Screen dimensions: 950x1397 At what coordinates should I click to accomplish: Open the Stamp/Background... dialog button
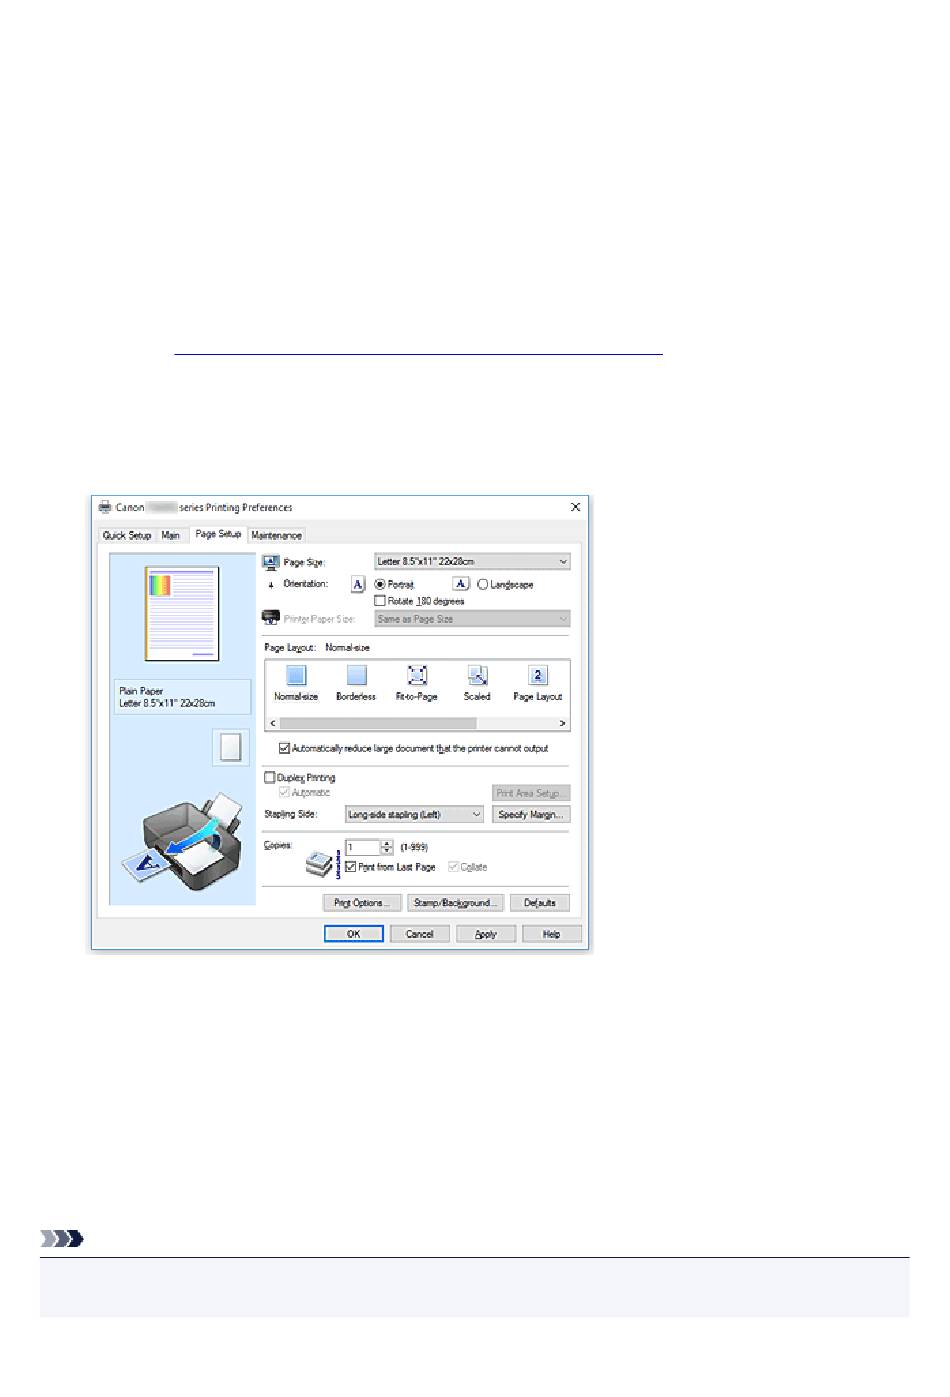[x=454, y=903]
